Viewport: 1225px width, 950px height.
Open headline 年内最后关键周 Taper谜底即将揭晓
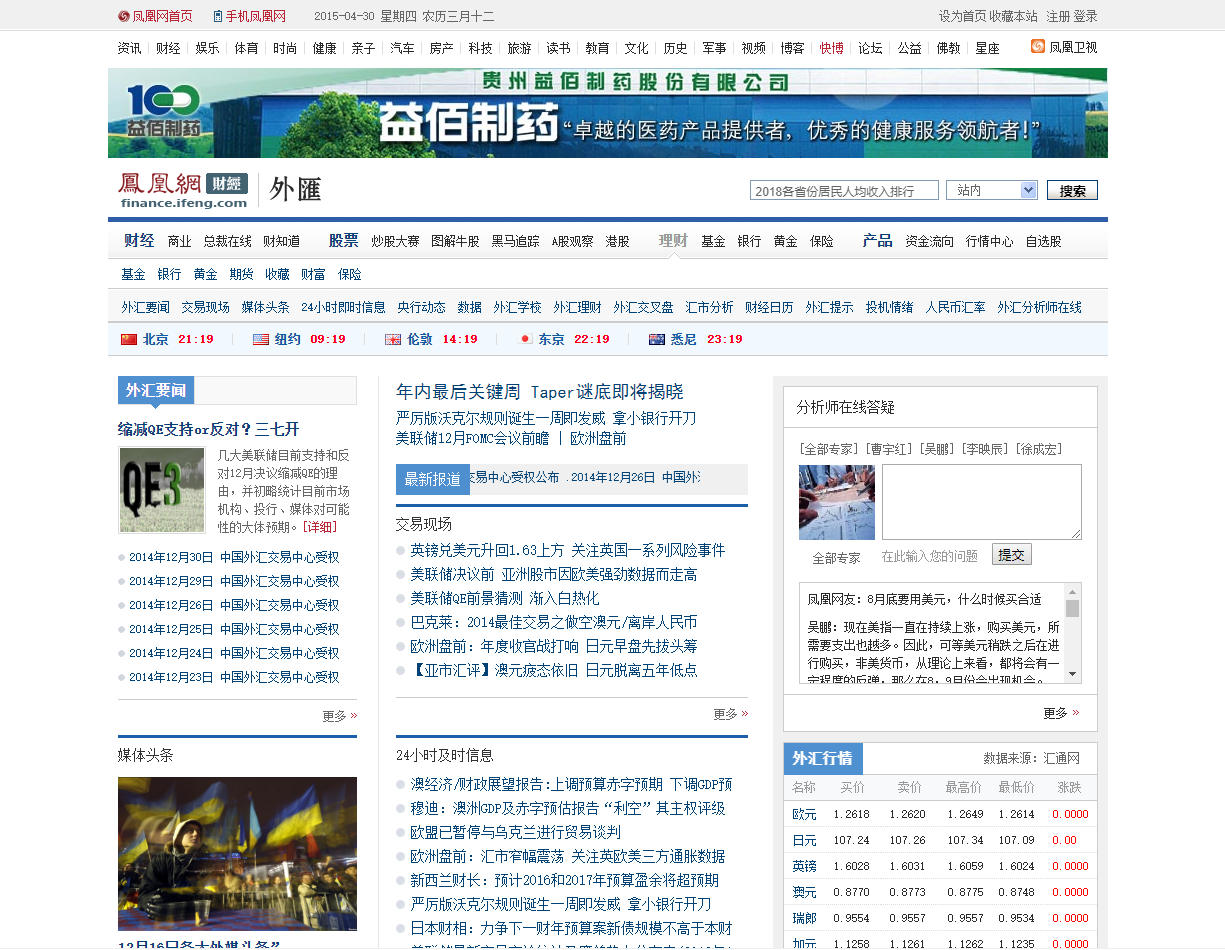539,392
